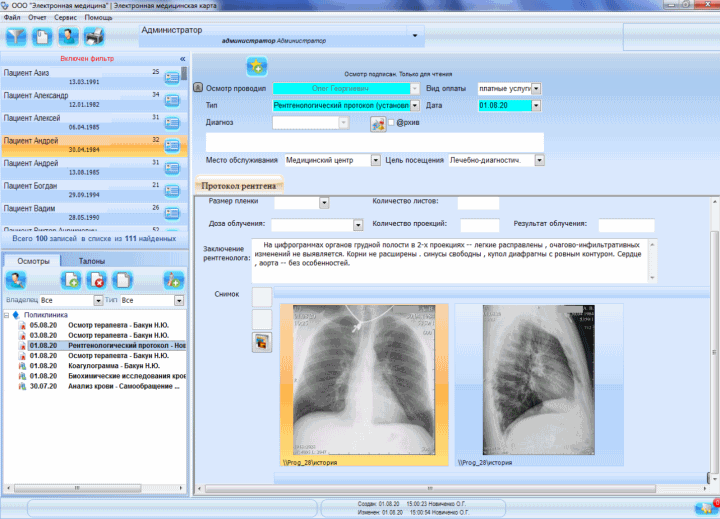Click 'Включен фильтр' filter status text
Screen dimensions: 720x519
87,59
